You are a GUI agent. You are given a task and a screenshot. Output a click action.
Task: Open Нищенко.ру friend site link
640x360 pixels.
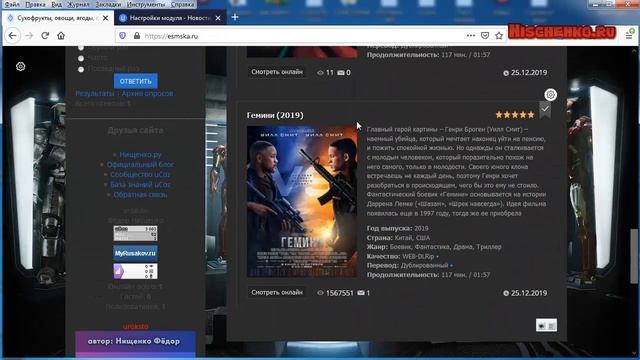tap(140, 155)
